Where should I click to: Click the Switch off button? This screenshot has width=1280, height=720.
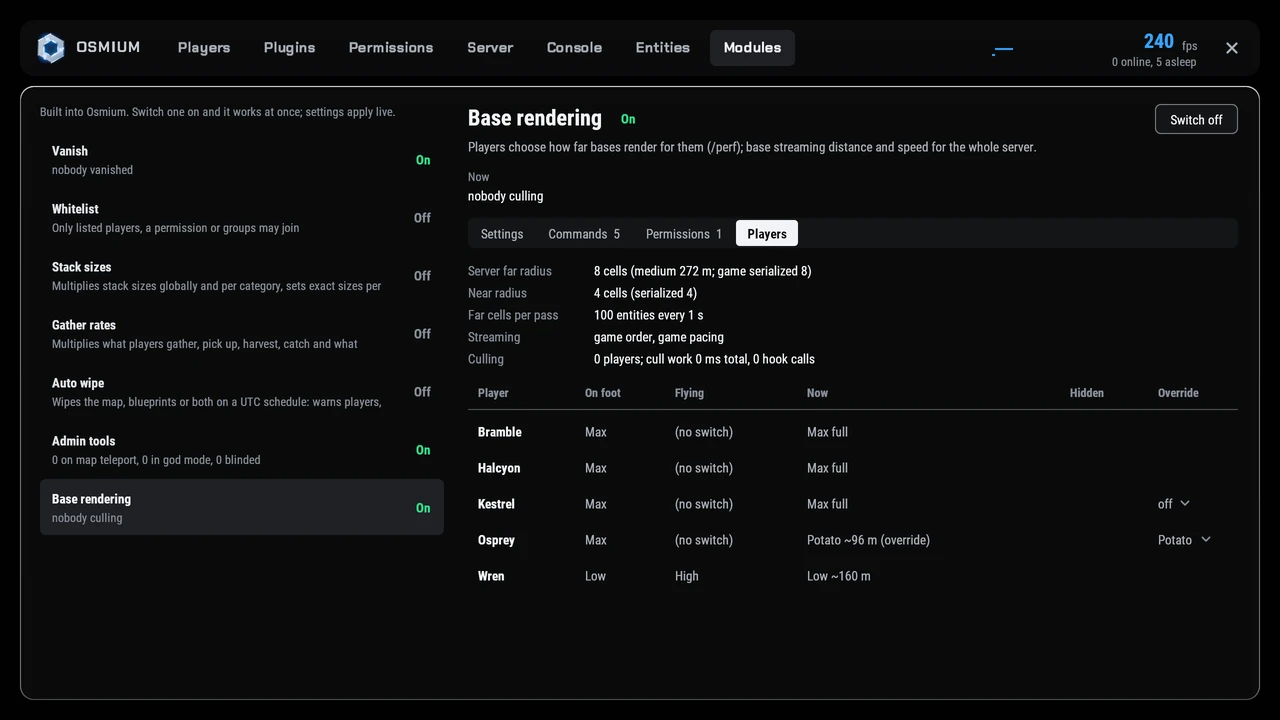(x=1196, y=120)
